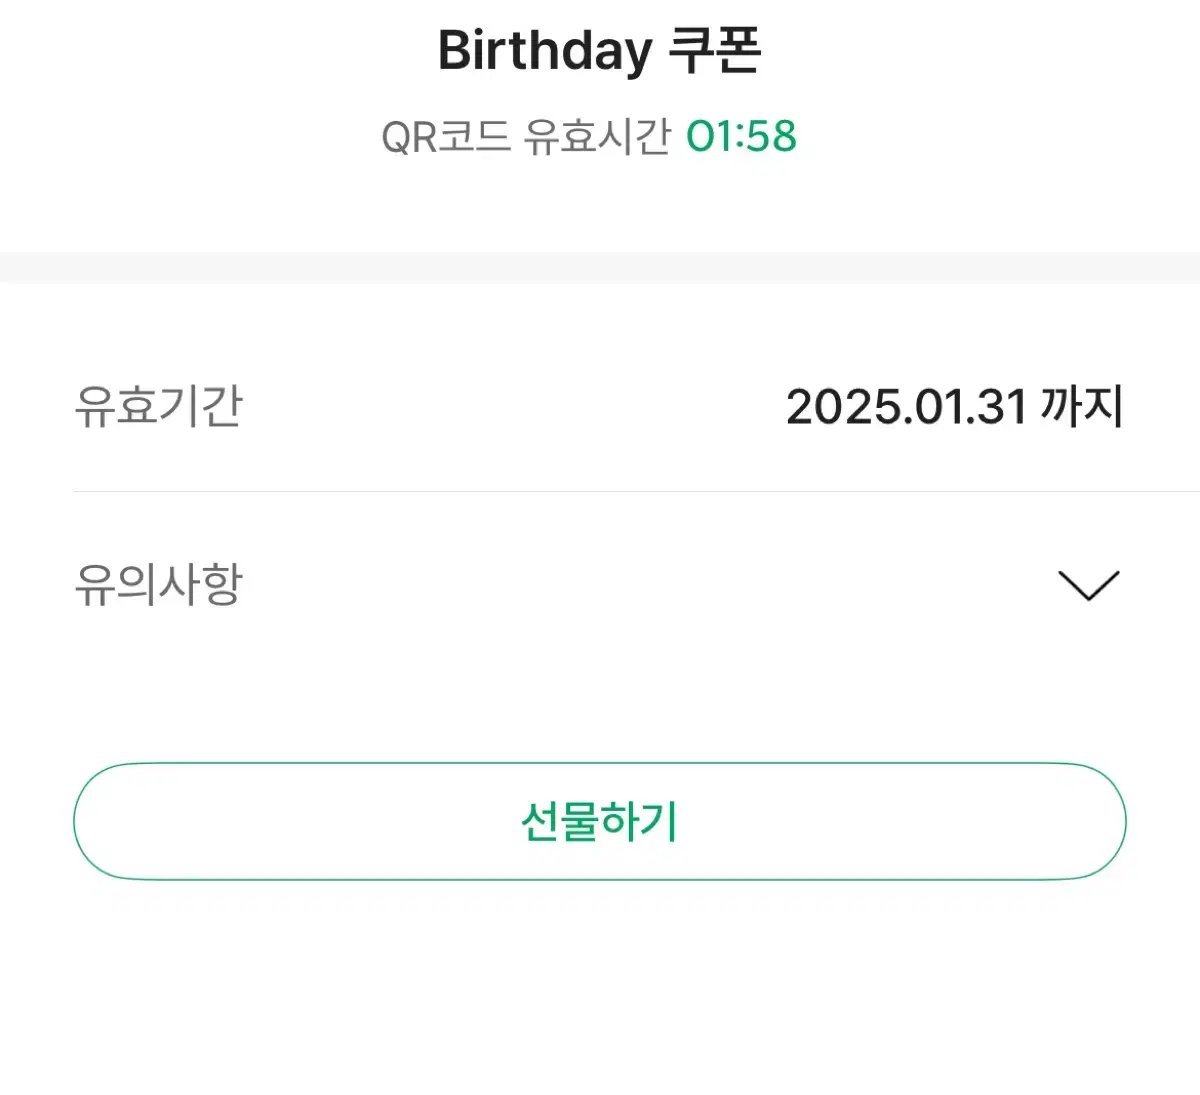Tap the empty area below the 선물하기 button

coord(600,990)
